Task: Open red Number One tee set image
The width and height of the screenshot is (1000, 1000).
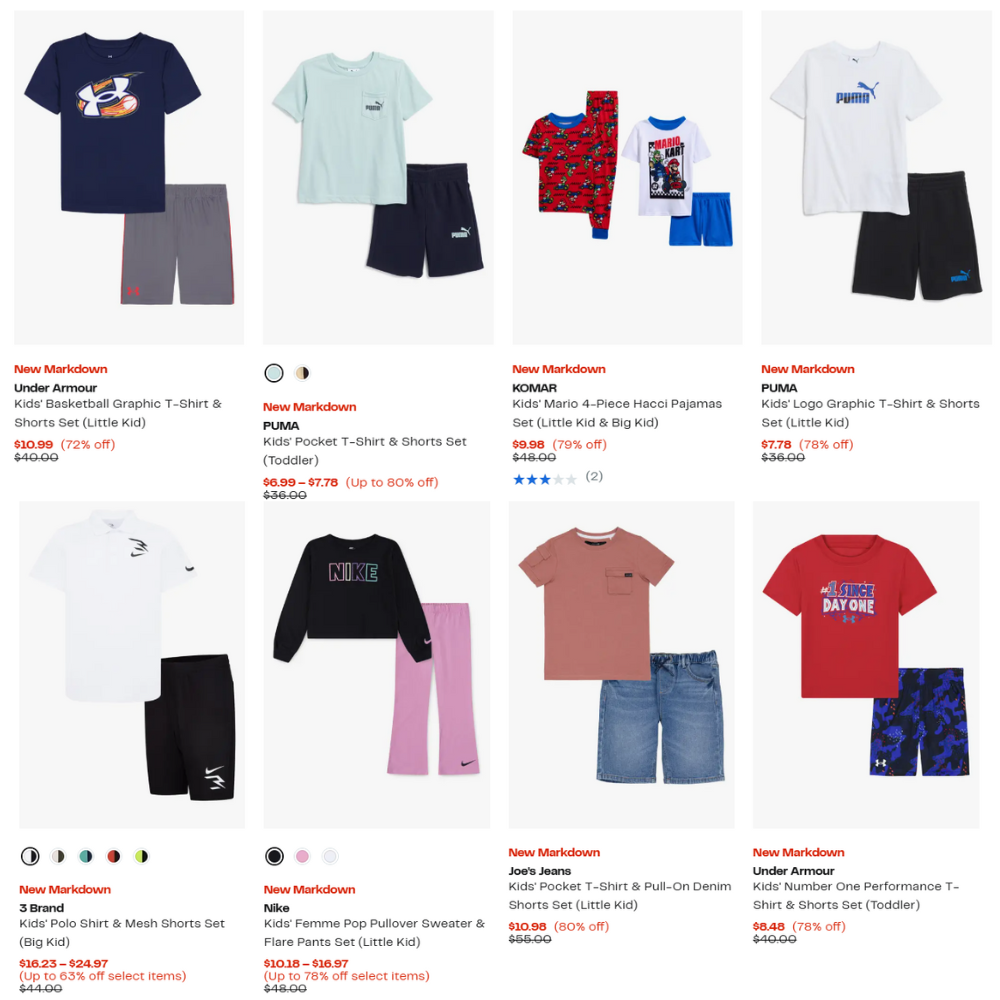Action: click(866, 665)
